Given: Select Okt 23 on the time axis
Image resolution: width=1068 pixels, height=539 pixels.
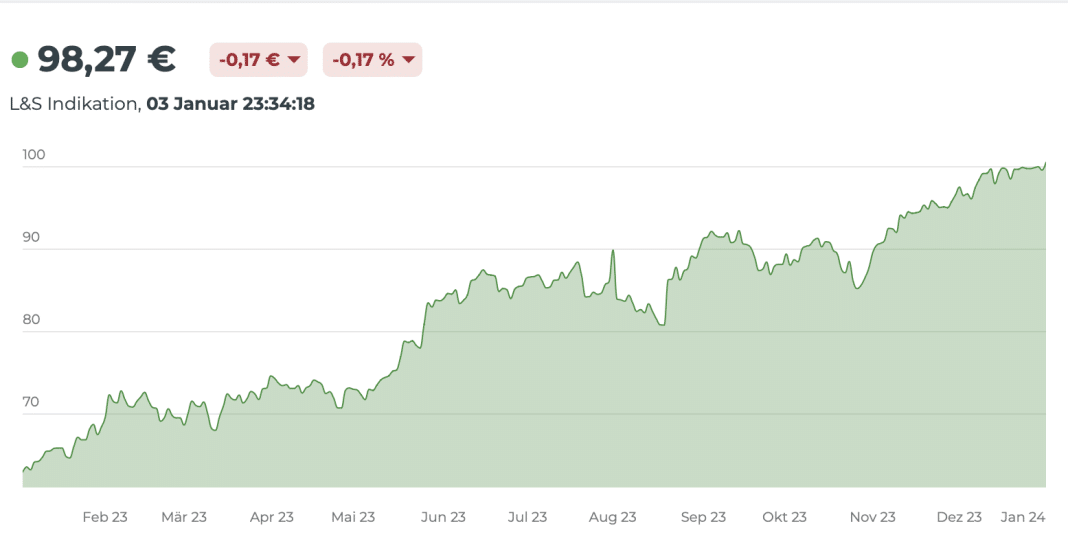Looking at the screenshot, I should point(784,517).
